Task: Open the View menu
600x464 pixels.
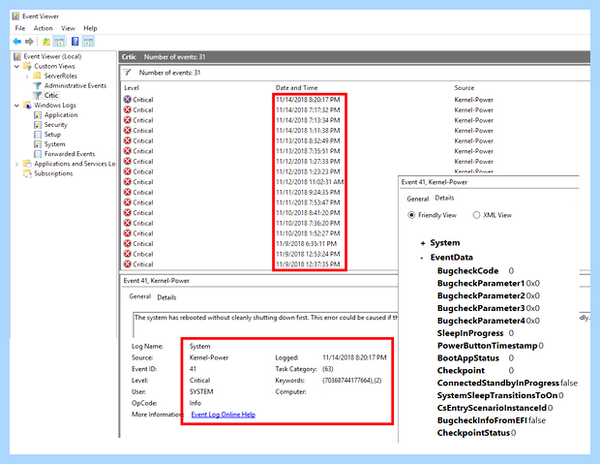Action: pyautogui.click(x=68, y=28)
